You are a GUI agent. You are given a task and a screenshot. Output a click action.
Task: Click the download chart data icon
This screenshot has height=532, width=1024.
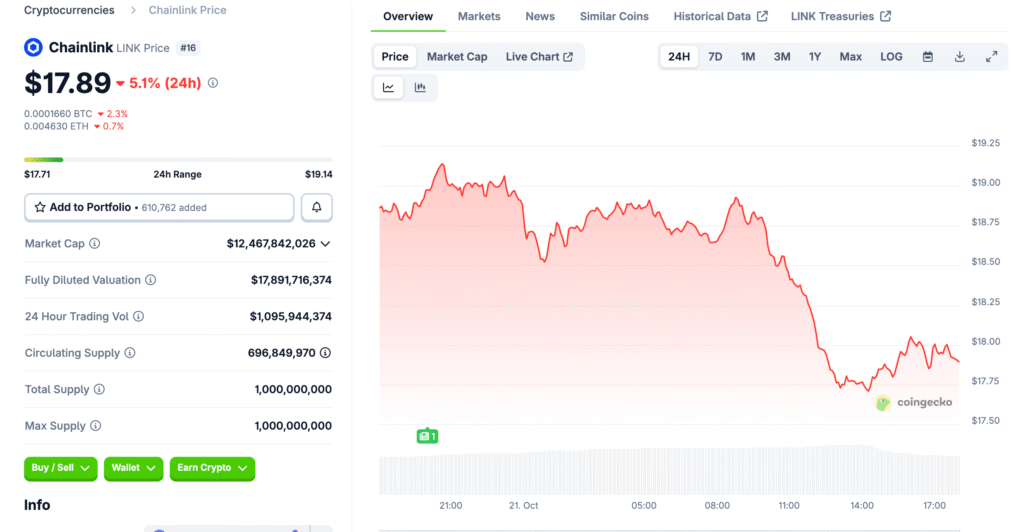pyautogui.click(x=959, y=57)
